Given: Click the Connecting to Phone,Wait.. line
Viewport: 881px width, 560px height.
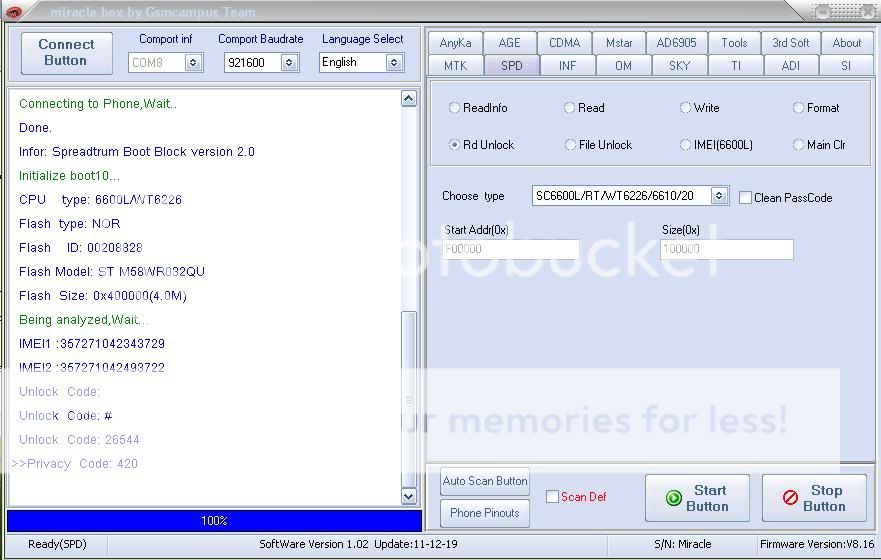Looking at the screenshot, I should 98,103.
